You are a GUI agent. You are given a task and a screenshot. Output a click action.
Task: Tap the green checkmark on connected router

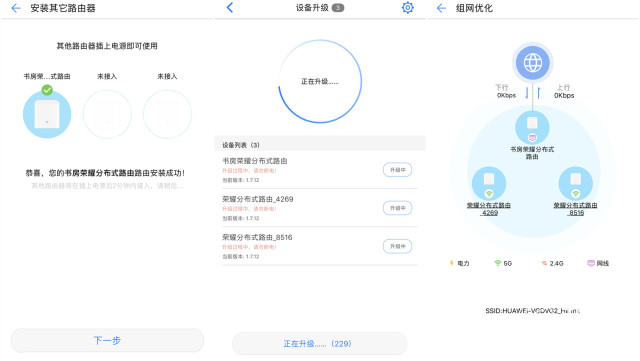pos(47,90)
